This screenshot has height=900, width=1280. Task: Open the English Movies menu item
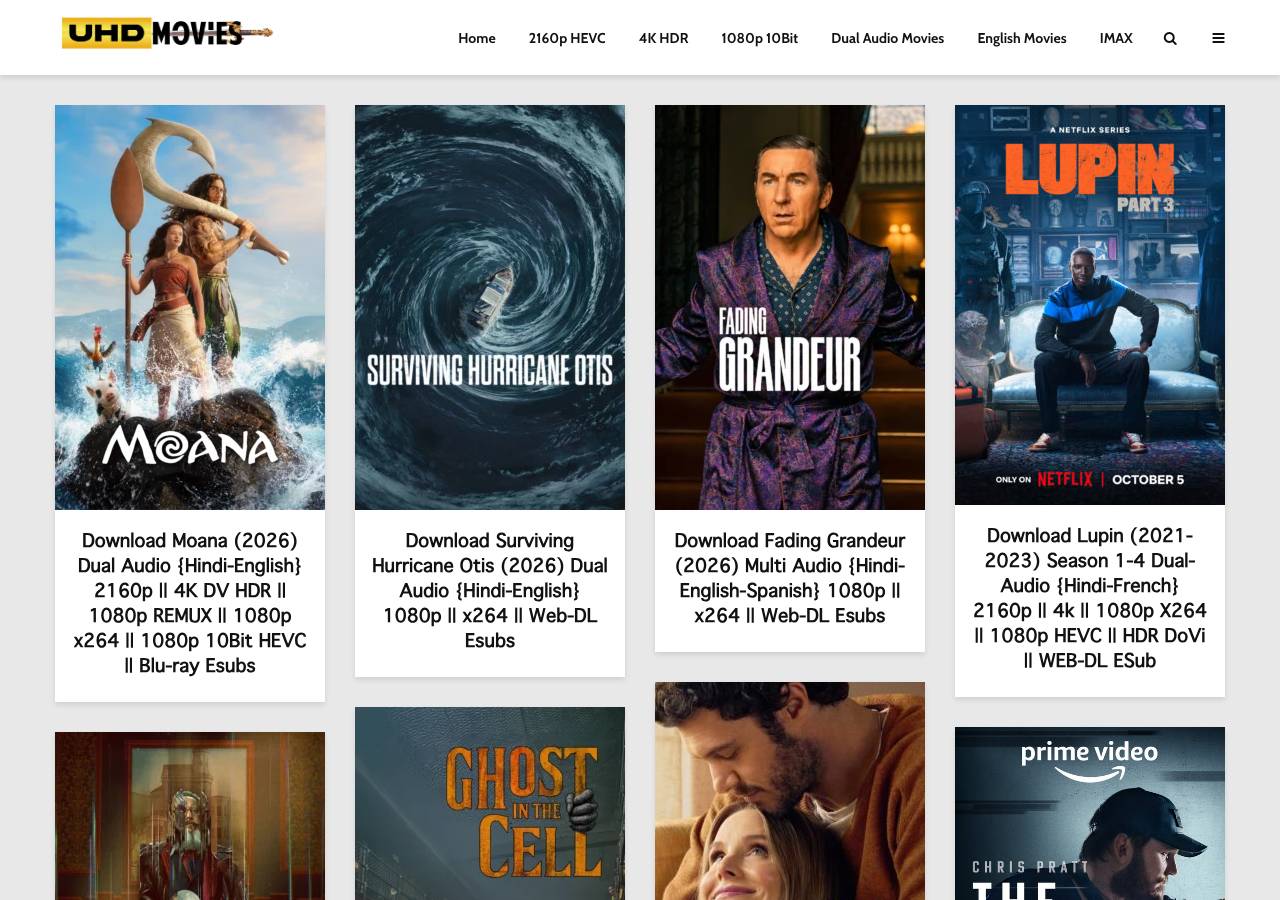tap(1022, 38)
